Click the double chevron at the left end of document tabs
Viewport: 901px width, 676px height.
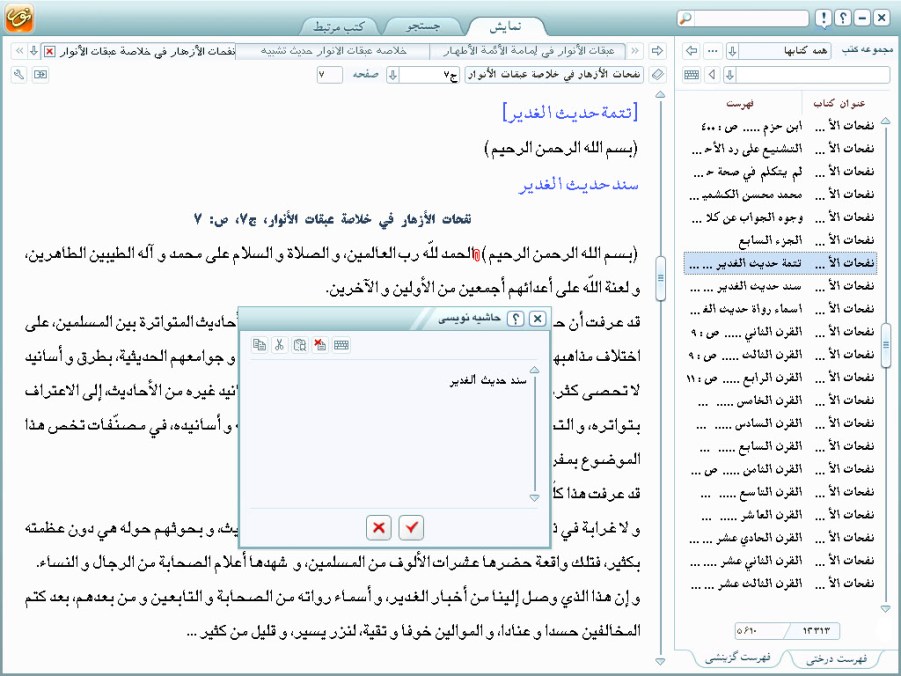[19, 51]
